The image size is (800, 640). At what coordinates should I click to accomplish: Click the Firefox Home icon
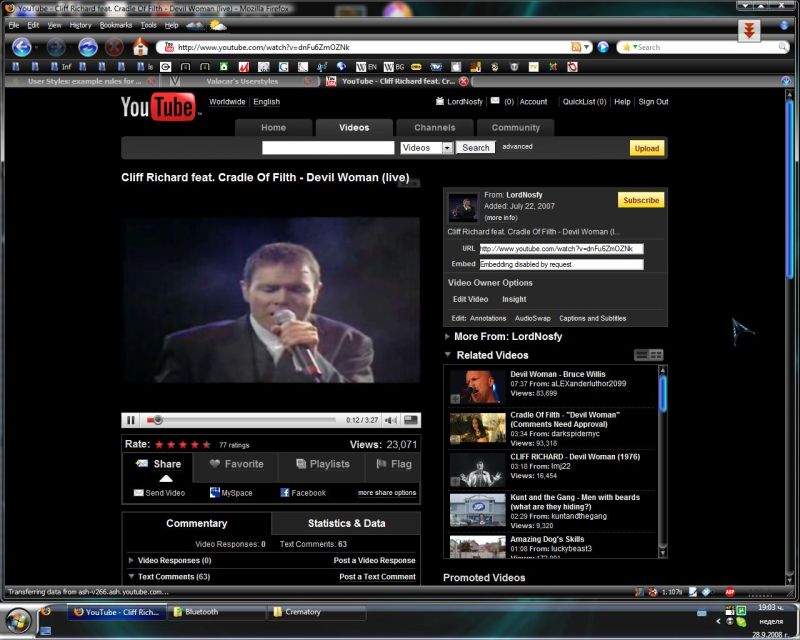click(140, 47)
